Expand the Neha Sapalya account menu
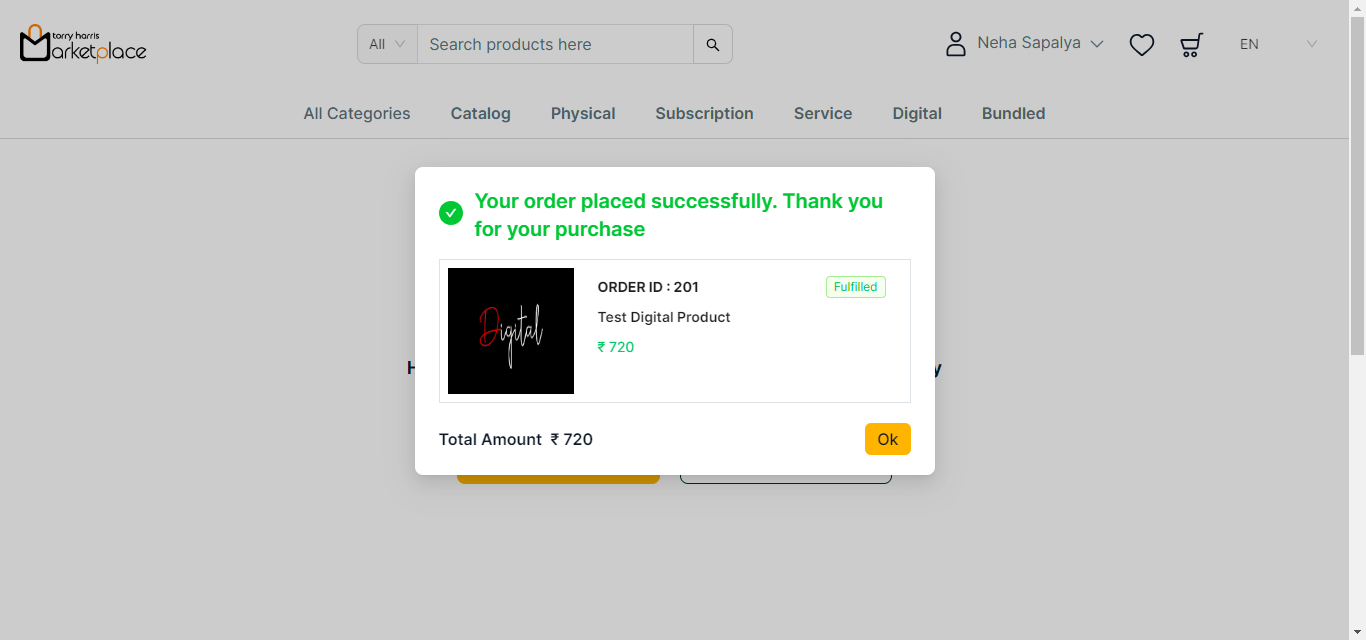Viewport: 1366px width, 640px height. 1040,44
